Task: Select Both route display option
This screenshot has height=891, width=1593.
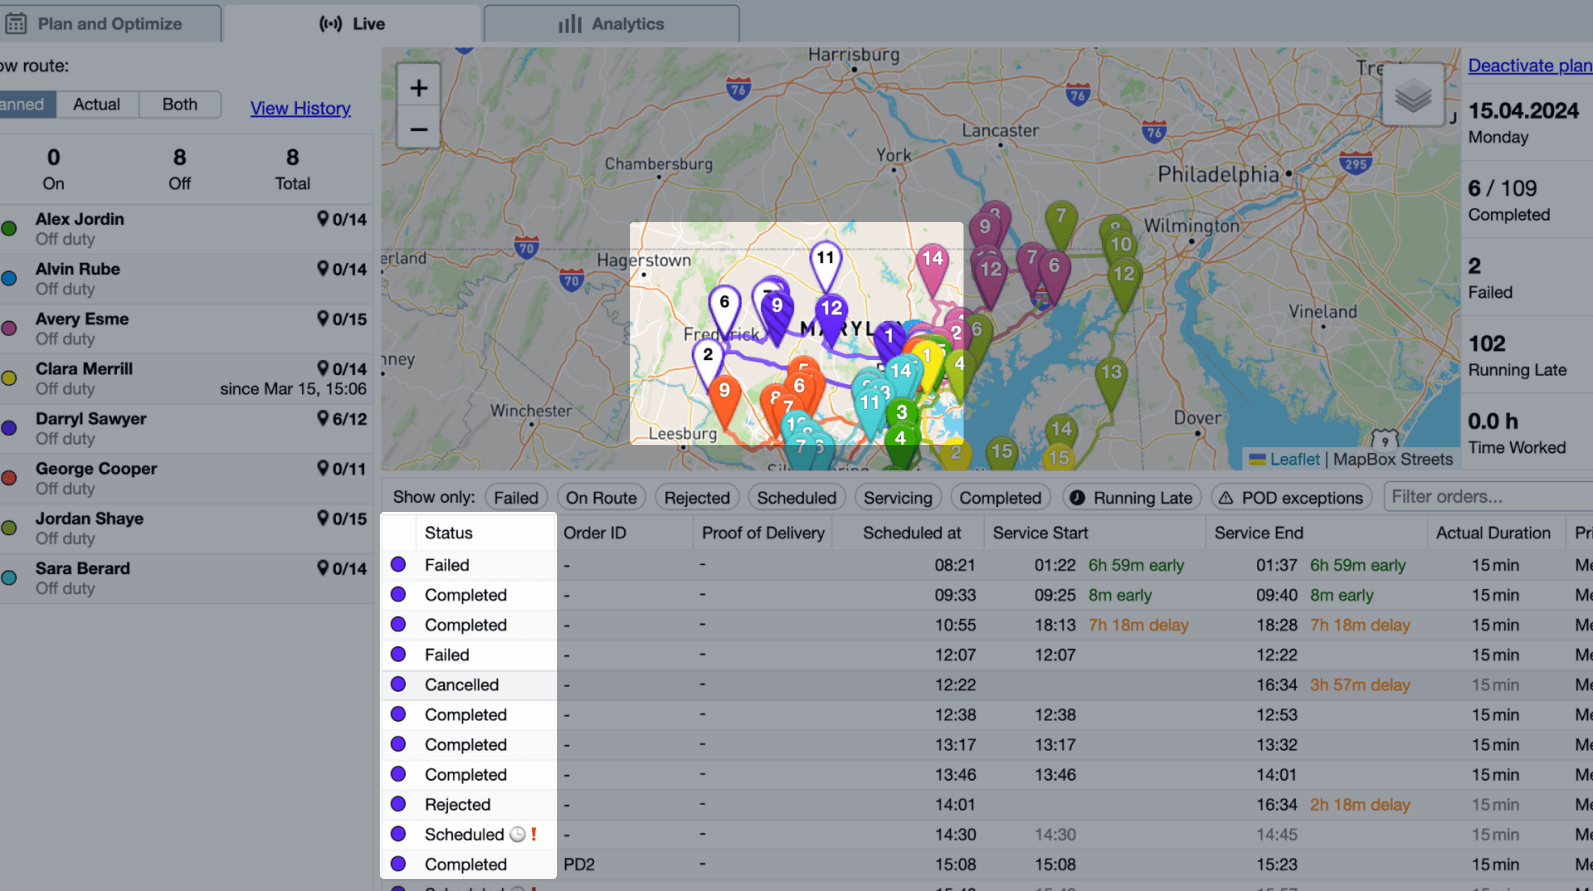Action: click(x=180, y=104)
